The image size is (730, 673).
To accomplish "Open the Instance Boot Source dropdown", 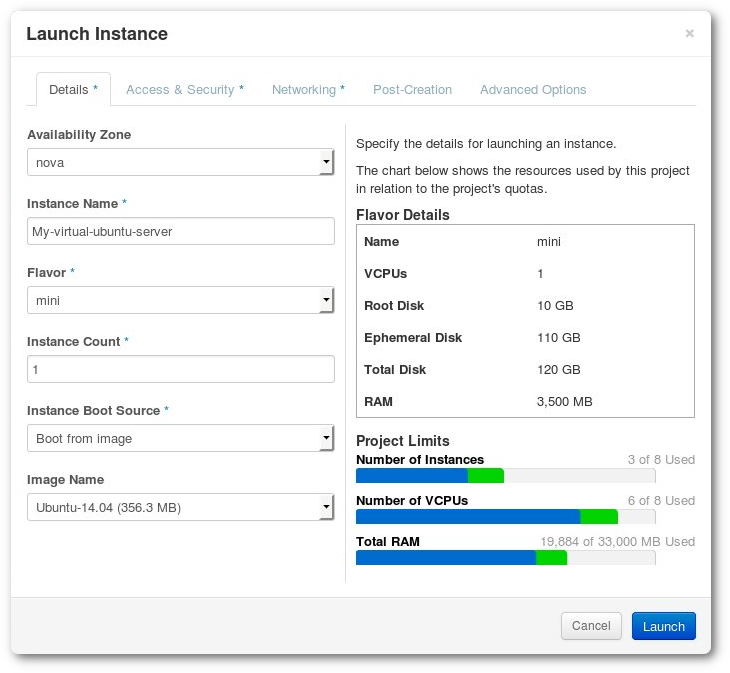I will pyautogui.click(x=181, y=438).
